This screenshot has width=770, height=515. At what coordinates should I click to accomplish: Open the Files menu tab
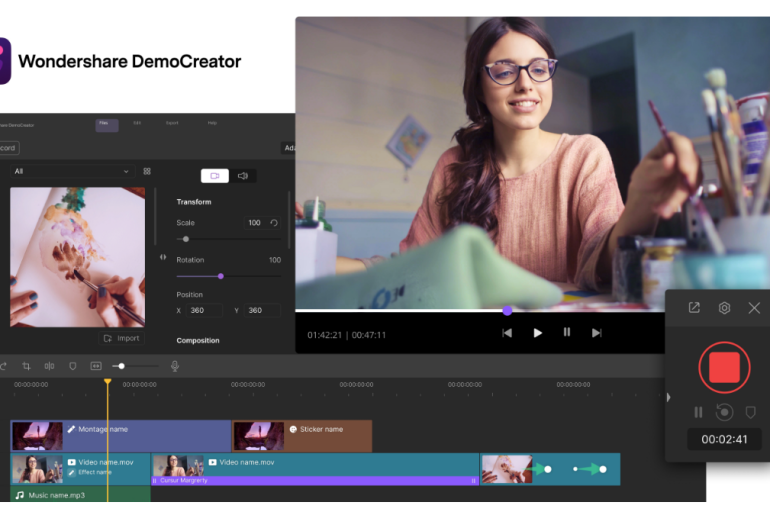(x=107, y=125)
